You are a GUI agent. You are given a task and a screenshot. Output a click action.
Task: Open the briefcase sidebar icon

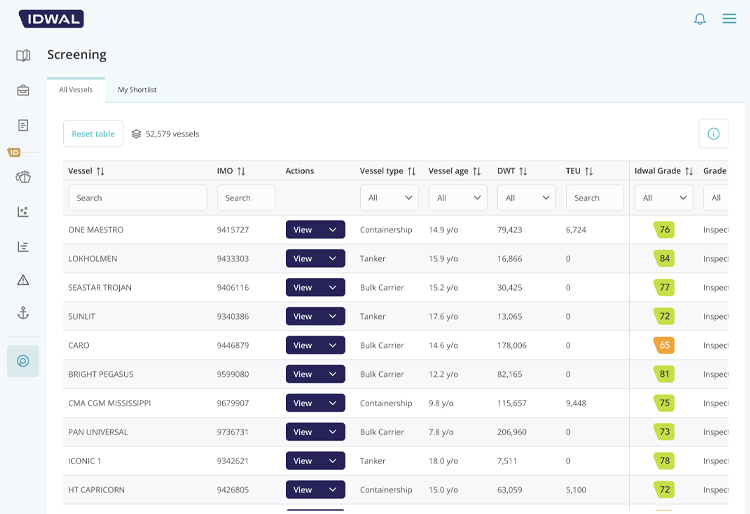click(23, 91)
